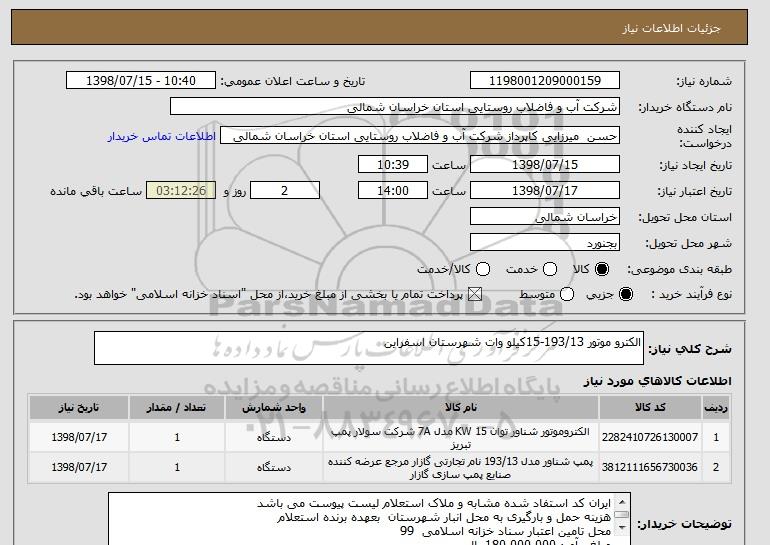Viewport: 770px width, 545px height.
Task: Click the پمپ شناور مدل 193/13 item name
Action: pyautogui.click(x=461, y=468)
